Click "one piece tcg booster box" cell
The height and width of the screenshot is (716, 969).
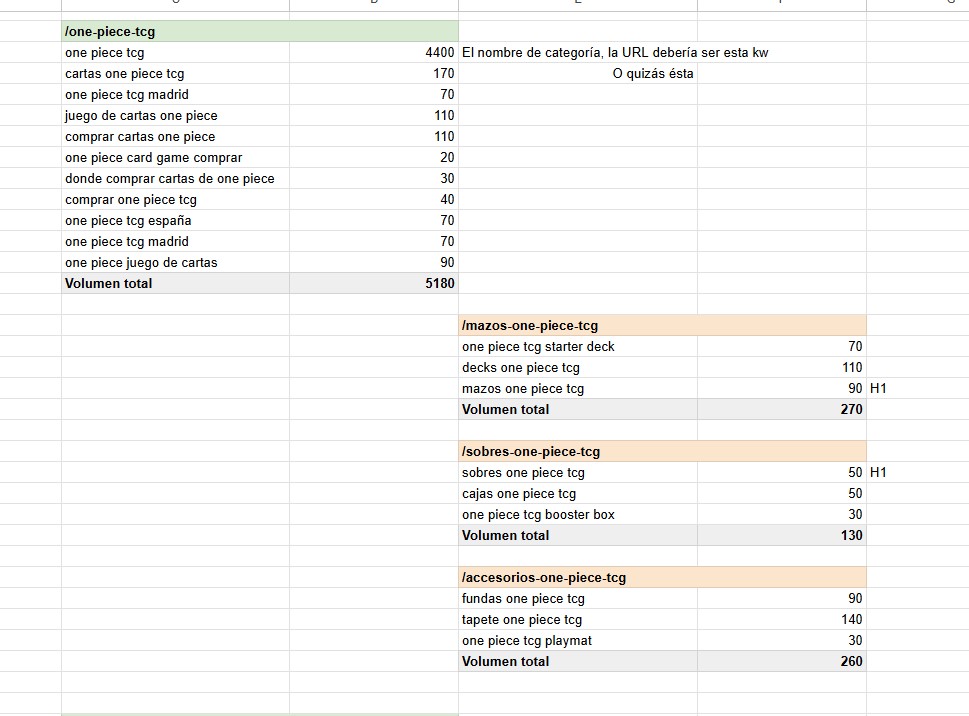point(578,515)
